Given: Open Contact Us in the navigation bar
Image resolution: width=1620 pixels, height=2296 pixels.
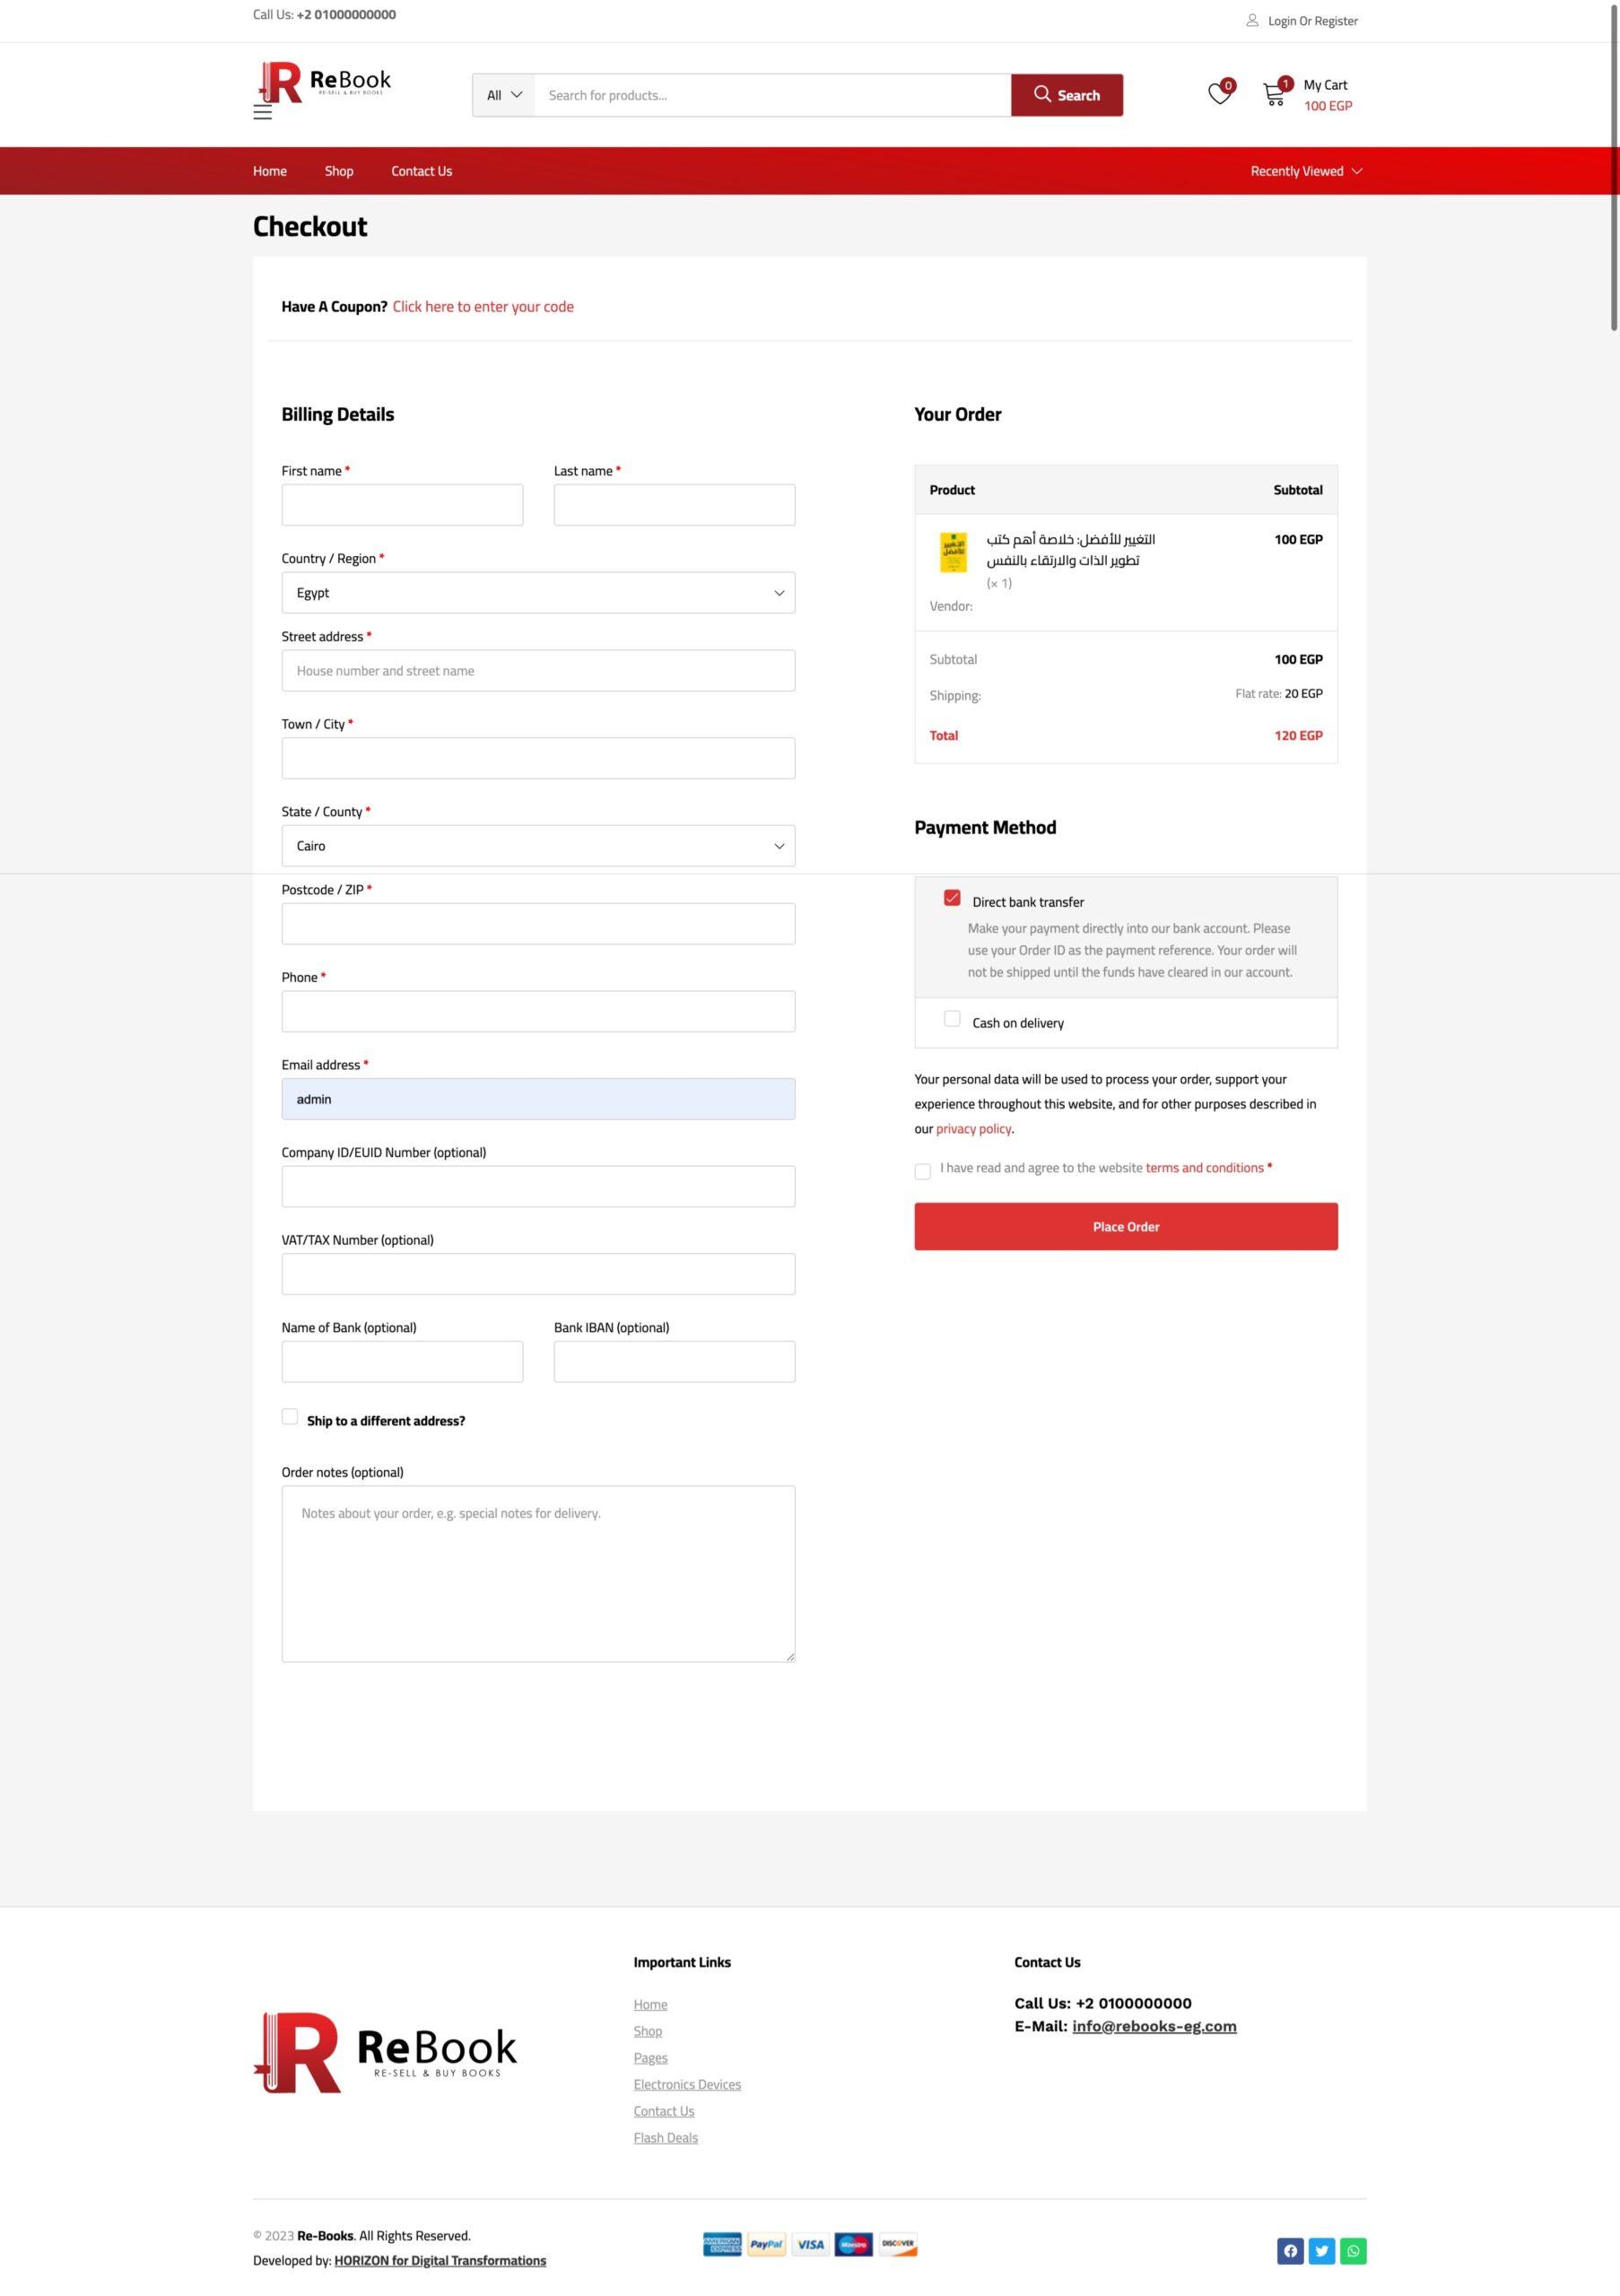Looking at the screenshot, I should pos(421,171).
